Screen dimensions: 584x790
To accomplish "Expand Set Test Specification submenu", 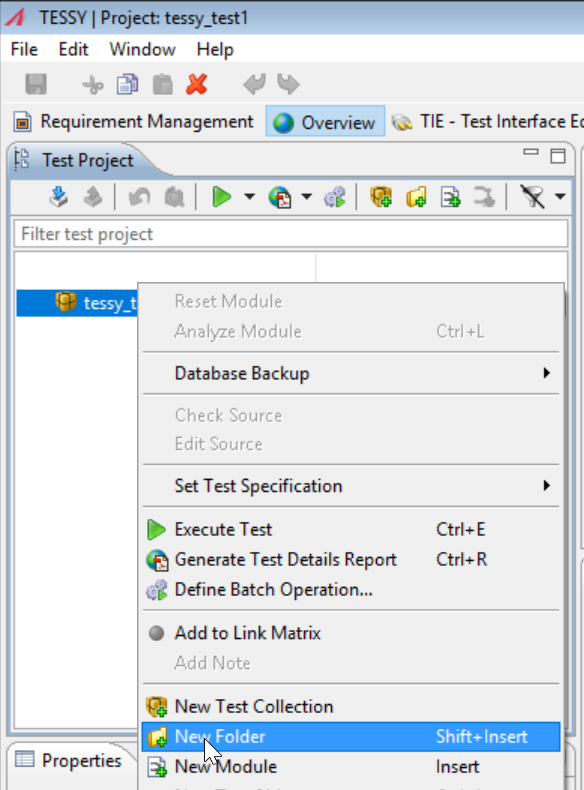I will coord(351,486).
